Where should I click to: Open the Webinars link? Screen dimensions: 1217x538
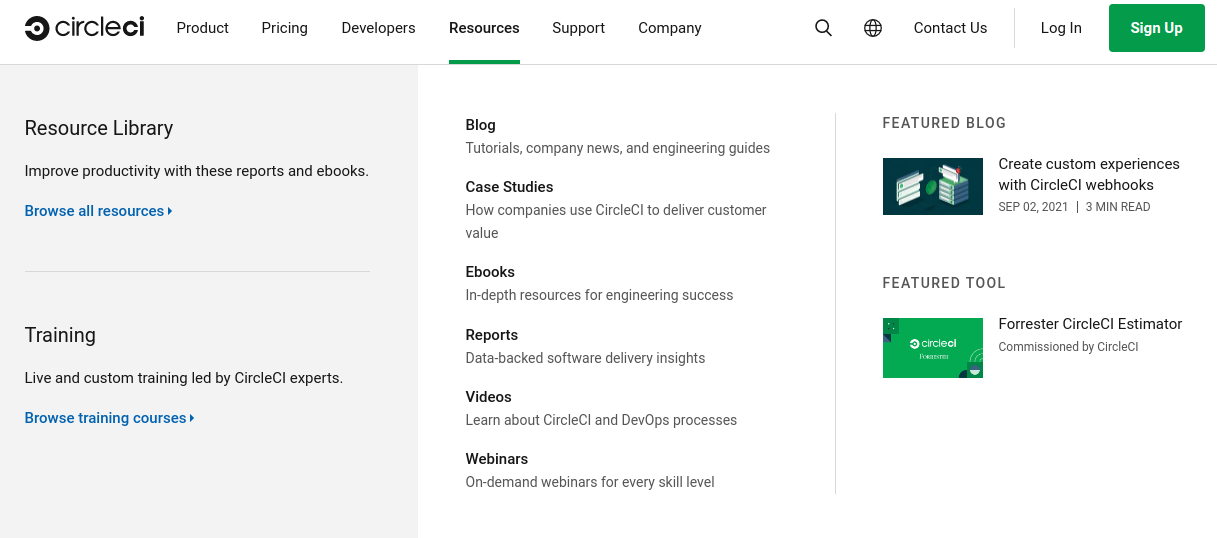coord(497,459)
